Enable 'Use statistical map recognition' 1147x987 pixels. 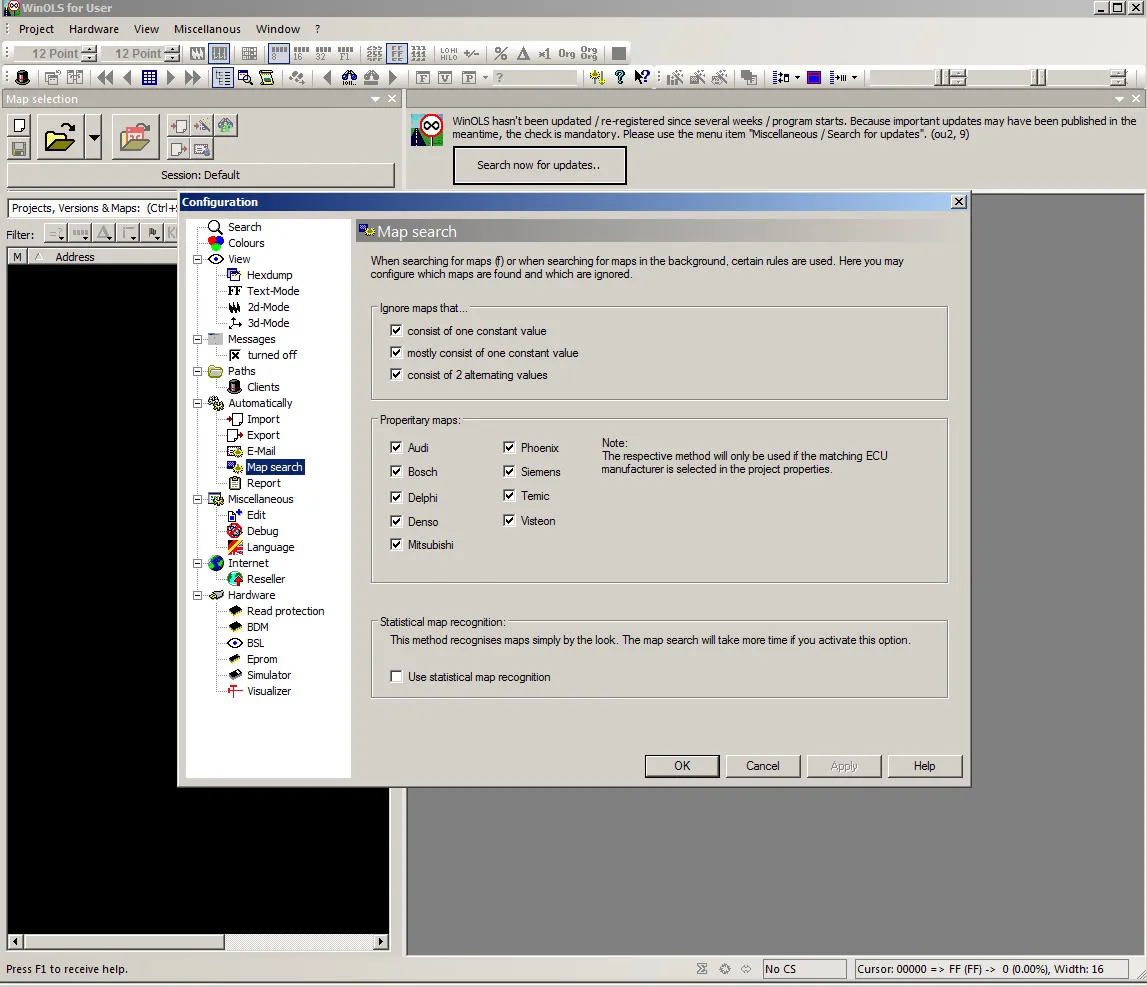[x=396, y=677]
